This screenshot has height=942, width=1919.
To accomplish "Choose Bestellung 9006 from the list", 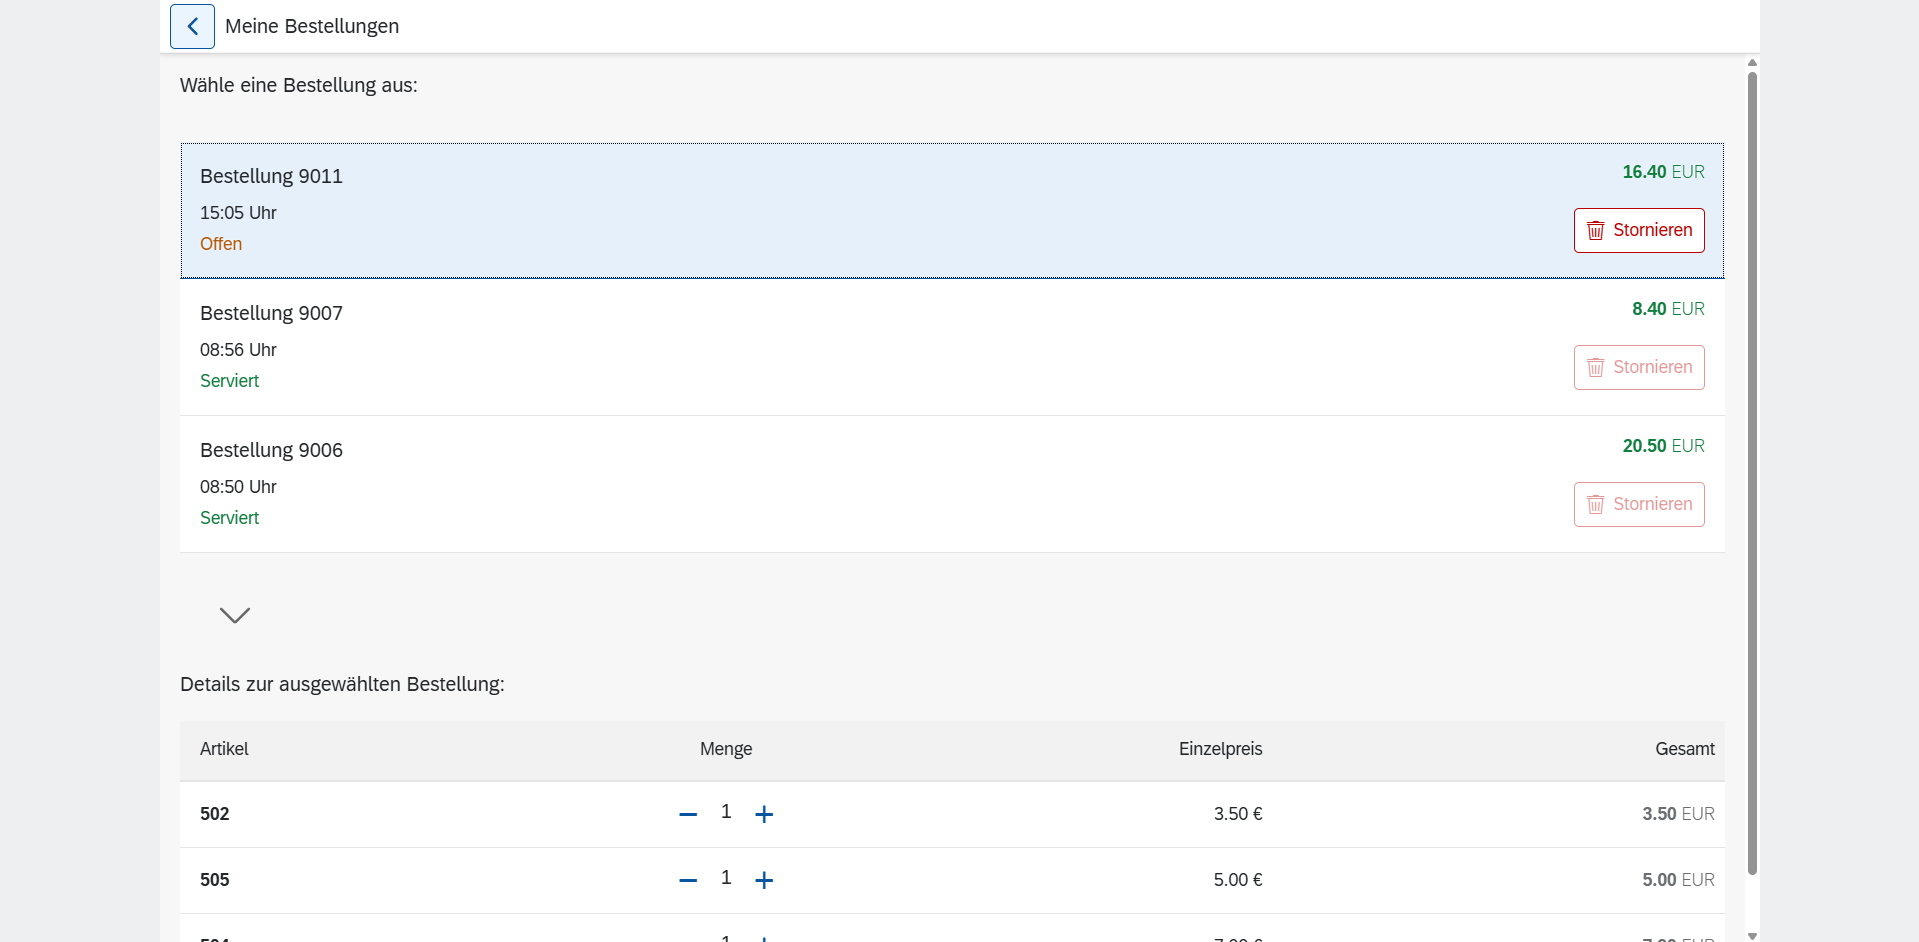I will [x=800, y=484].
